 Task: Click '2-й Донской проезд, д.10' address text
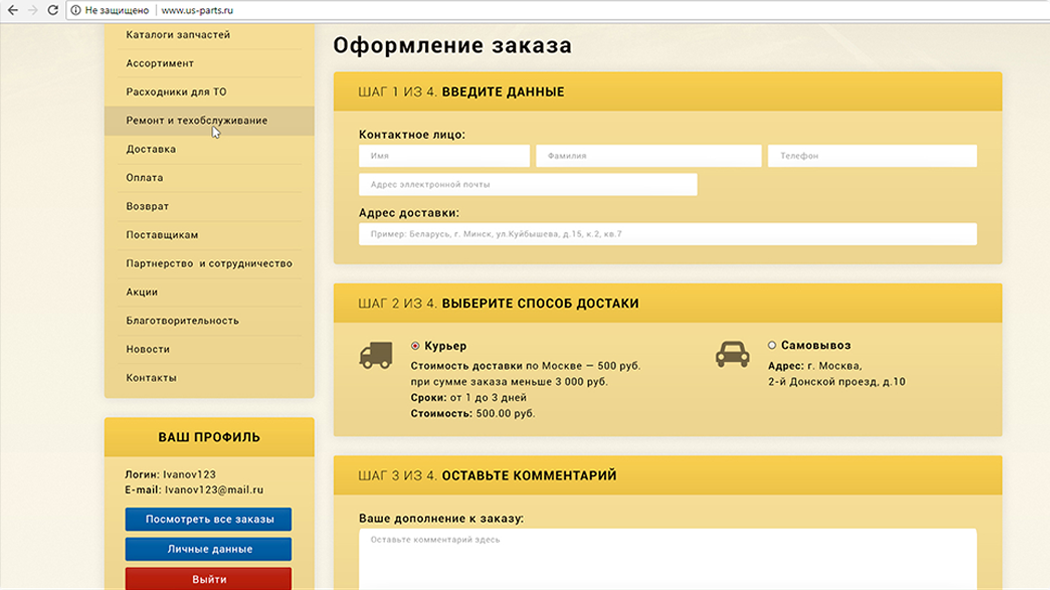pyautogui.click(x=836, y=382)
